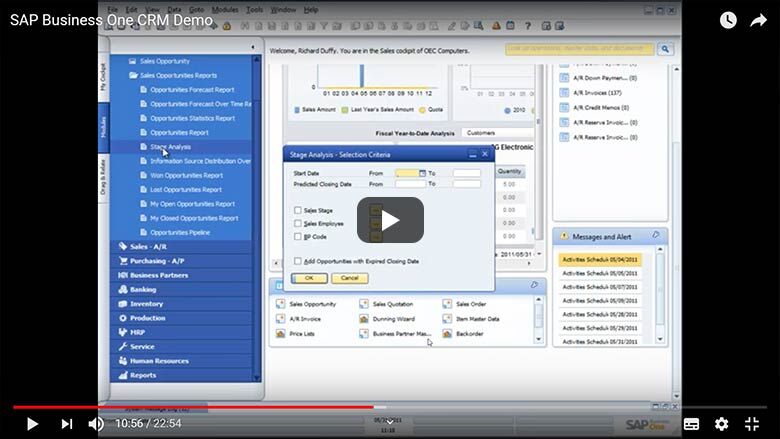This screenshot has height=439, width=780.
Task: Open the Edit menu
Action: click(x=131, y=9)
